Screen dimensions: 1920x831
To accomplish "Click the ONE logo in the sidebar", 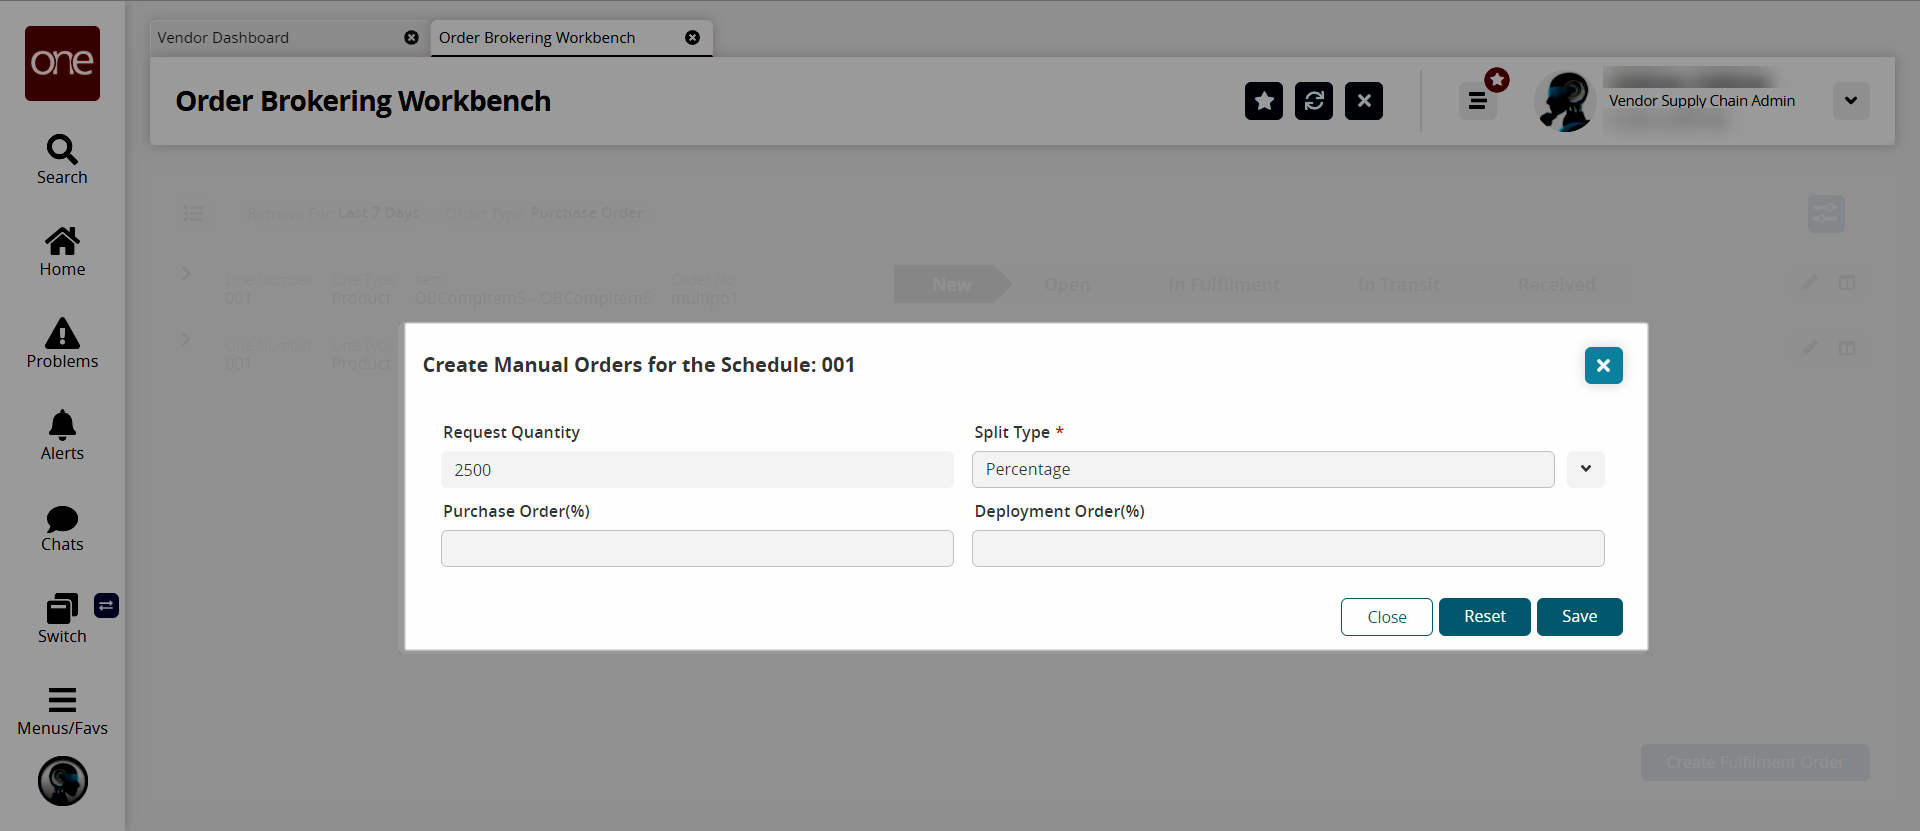I will click(62, 63).
